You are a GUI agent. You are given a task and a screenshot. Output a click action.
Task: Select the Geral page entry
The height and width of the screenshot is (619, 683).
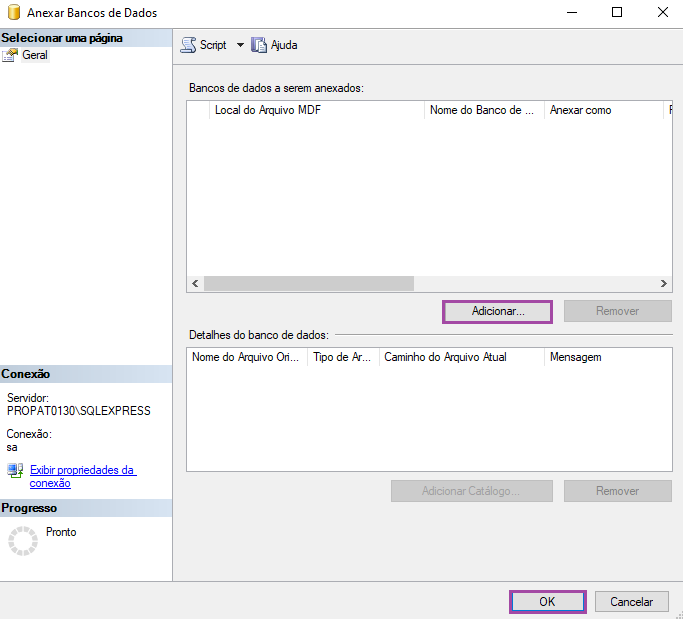(35, 55)
